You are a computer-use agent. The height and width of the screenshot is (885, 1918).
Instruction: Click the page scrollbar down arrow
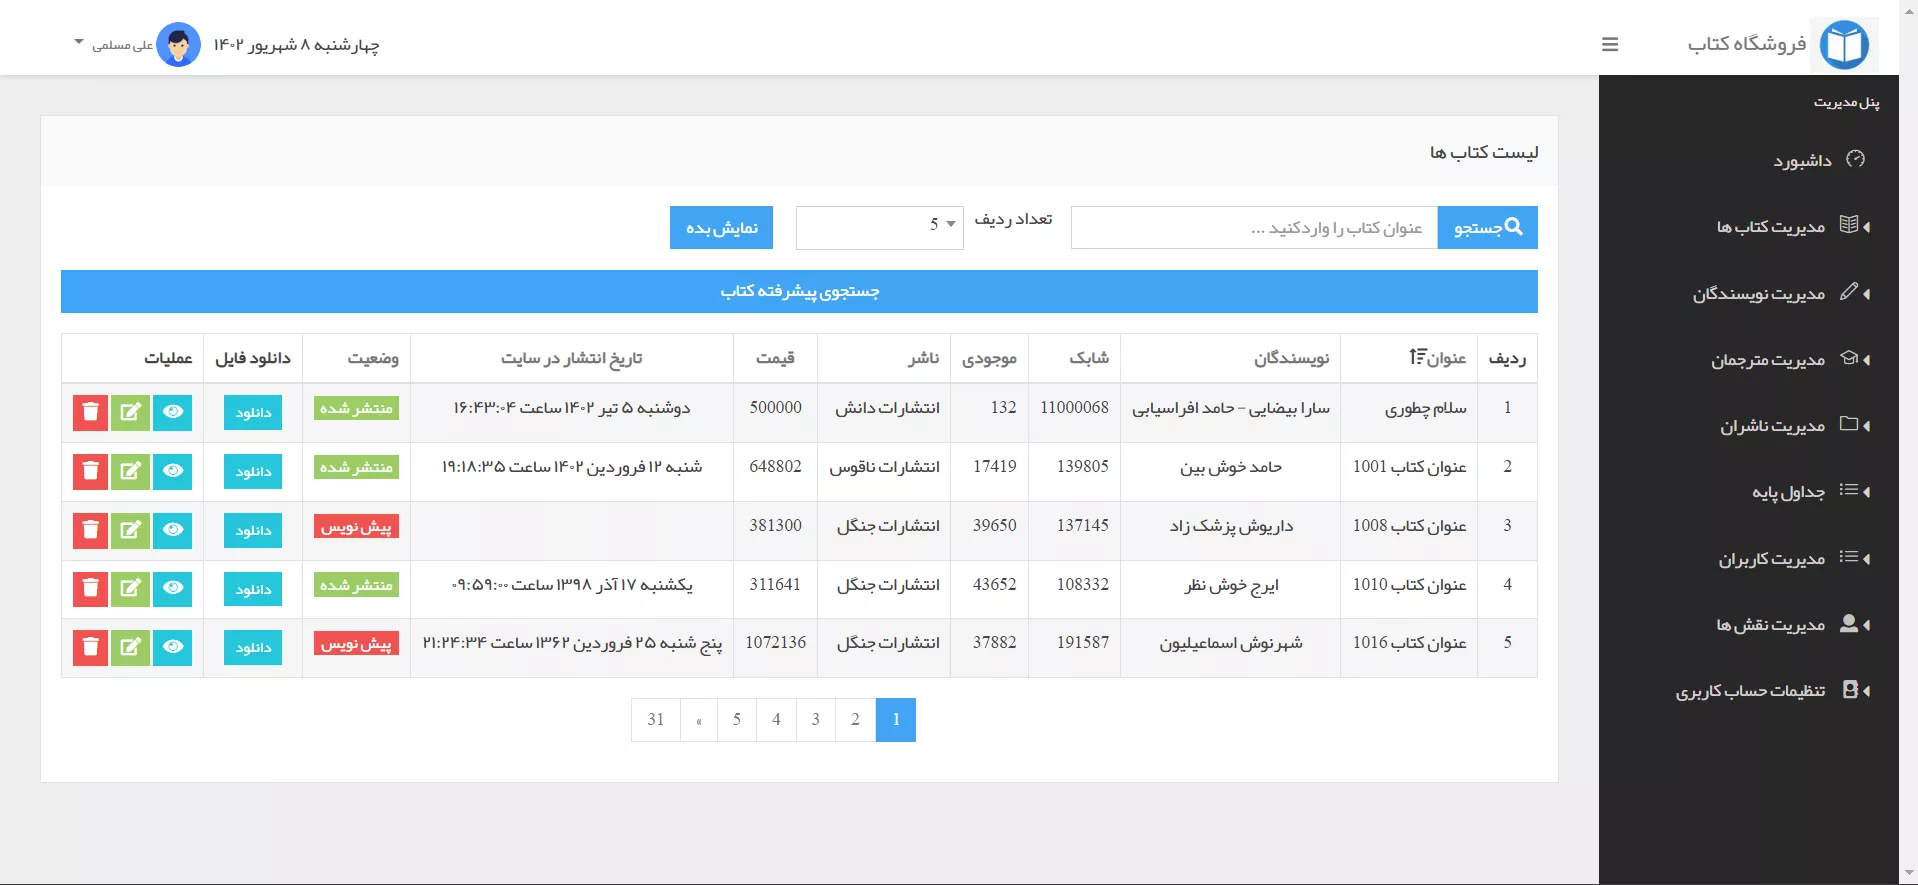pyautogui.click(x=1909, y=873)
